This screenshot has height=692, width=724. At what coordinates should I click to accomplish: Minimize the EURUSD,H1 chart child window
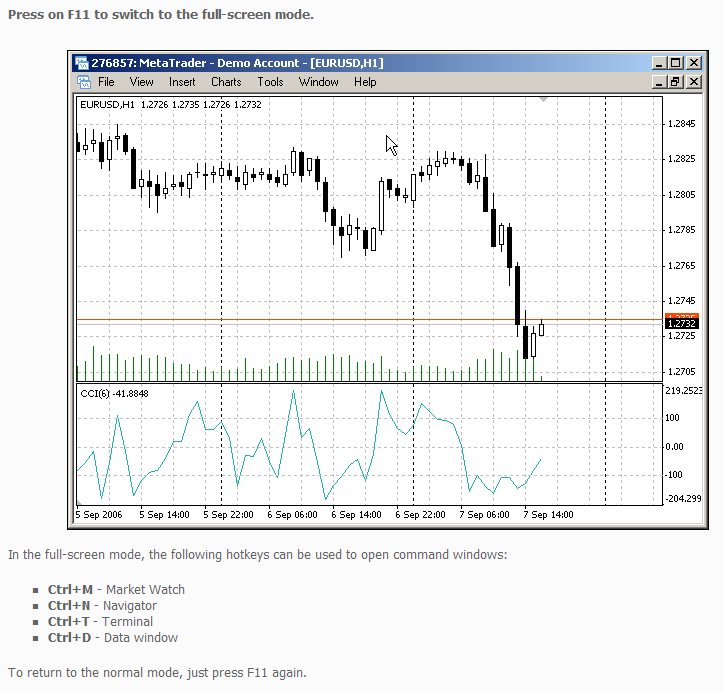click(x=659, y=82)
